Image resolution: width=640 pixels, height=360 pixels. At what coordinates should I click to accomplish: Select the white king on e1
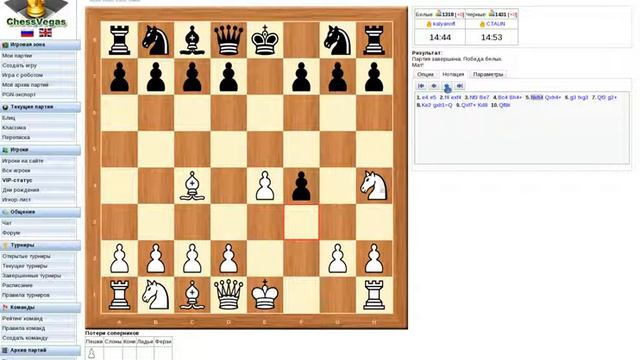pos(265,295)
